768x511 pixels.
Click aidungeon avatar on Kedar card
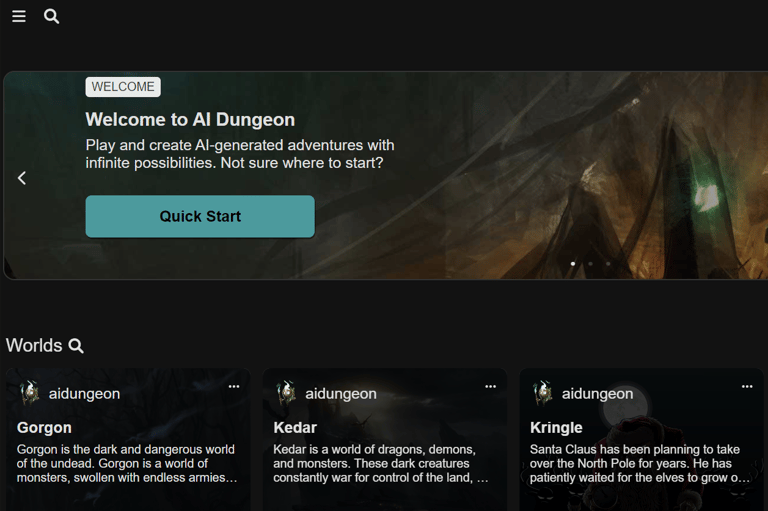(286, 393)
